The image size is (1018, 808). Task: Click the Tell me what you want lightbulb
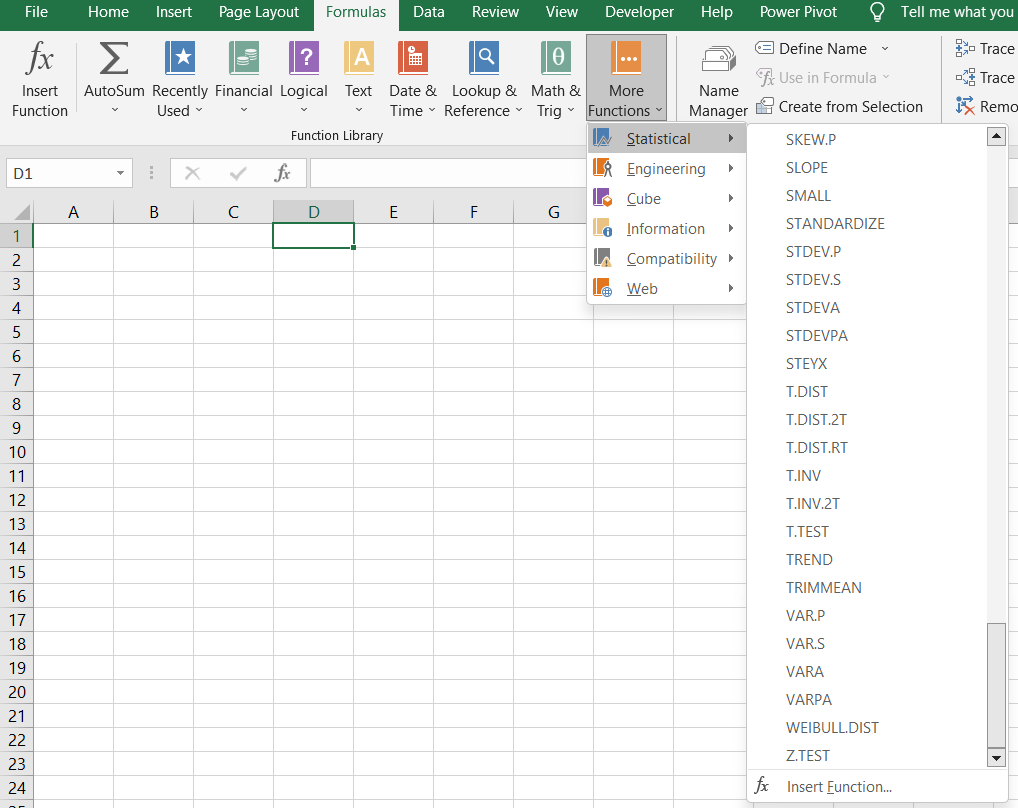(x=878, y=12)
